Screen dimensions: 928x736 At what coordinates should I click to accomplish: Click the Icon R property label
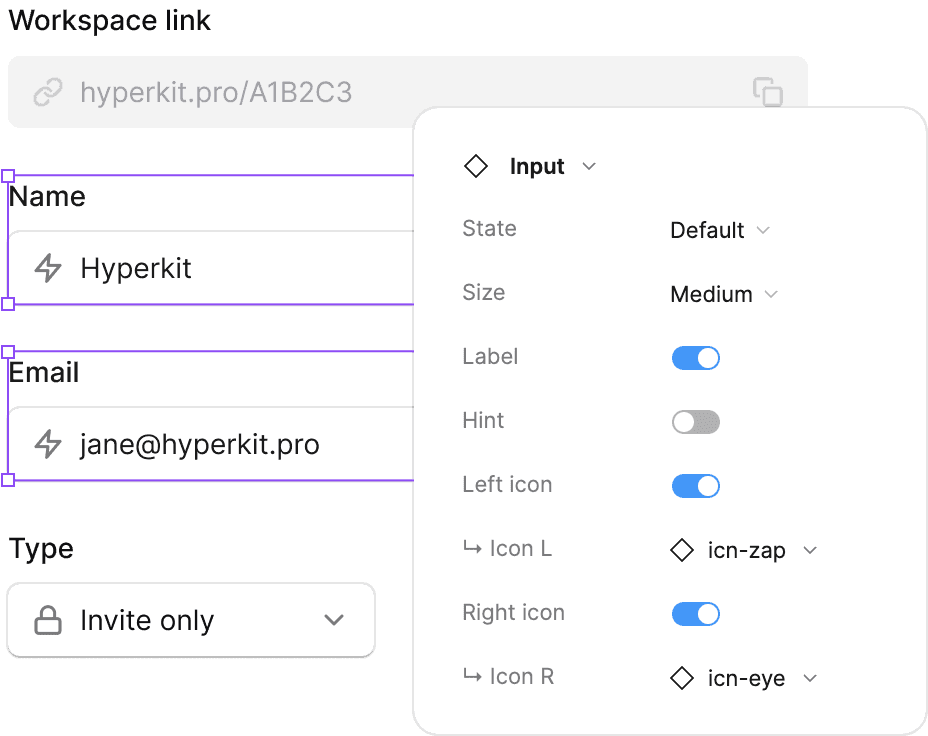[508, 676]
